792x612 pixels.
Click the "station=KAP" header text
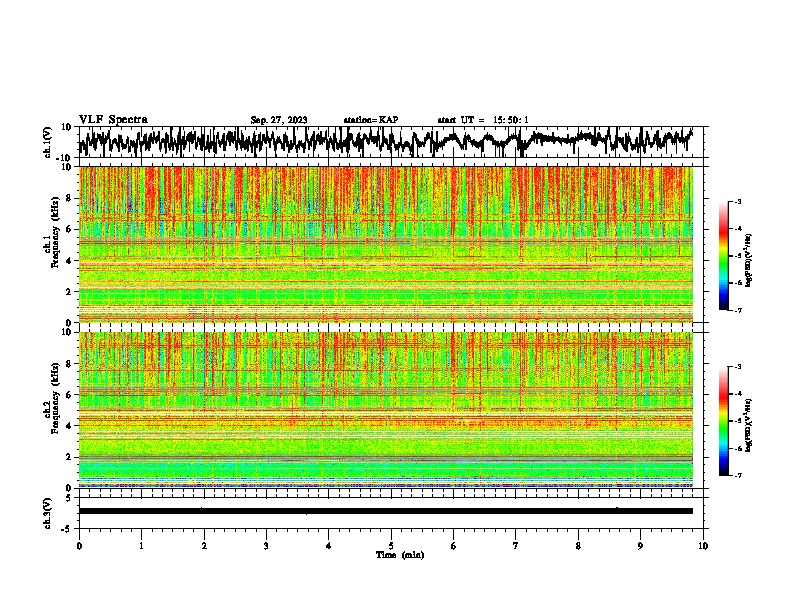(371, 120)
